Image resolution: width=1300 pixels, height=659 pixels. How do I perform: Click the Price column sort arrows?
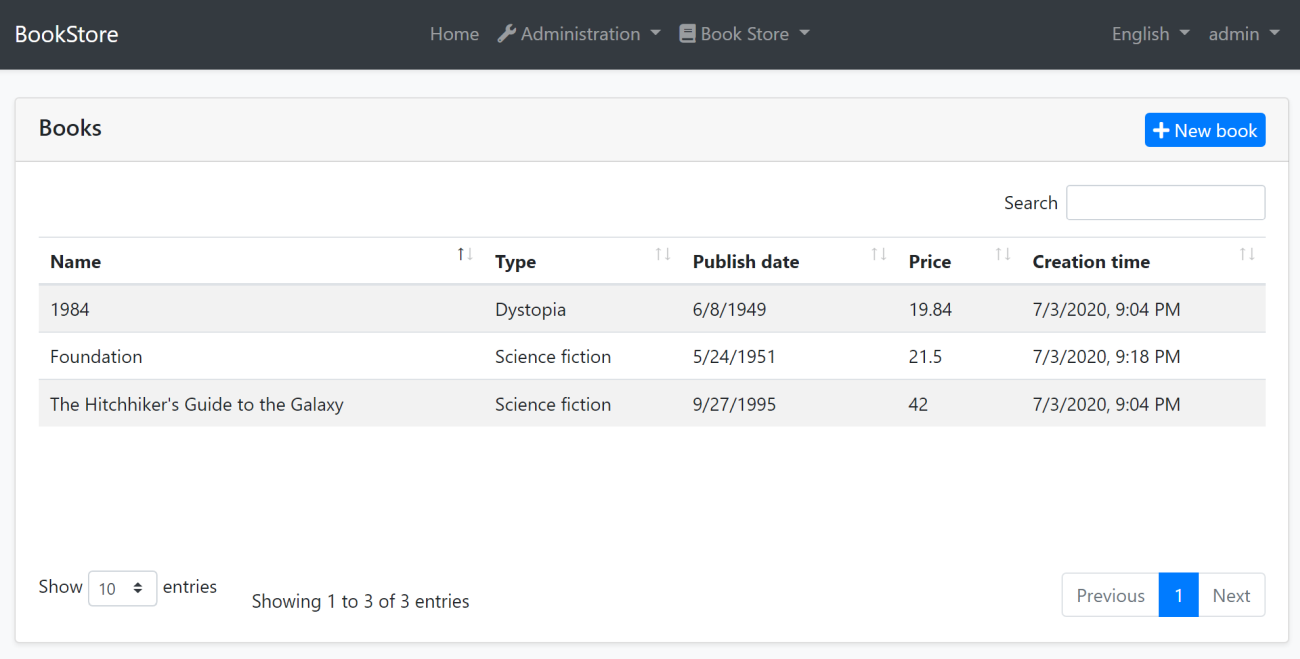pos(1002,254)
